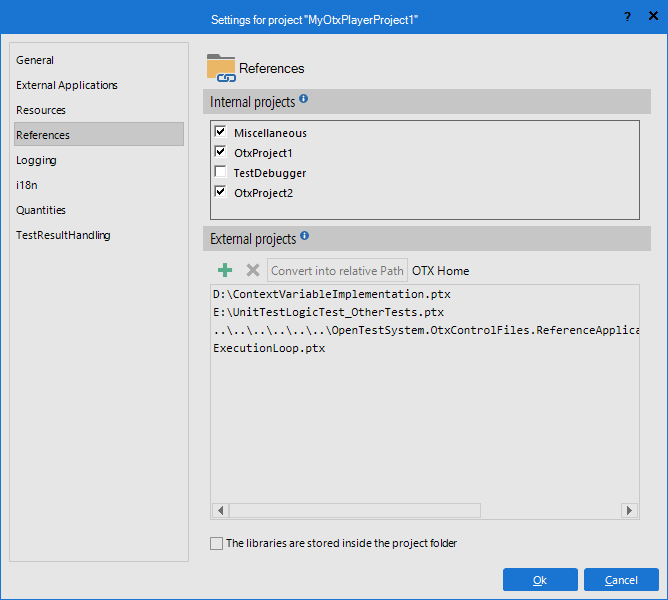Click the question mark help icon
The image size is (668, 600).
[627, 17]
